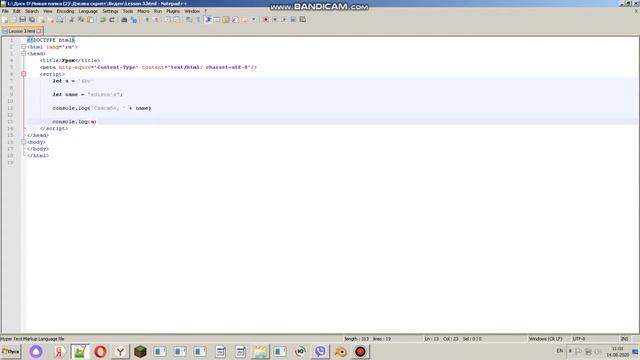The image size is (640, 360).
Task: Click the Zoom In toolbar icon
Action: (x=147, y=20)
